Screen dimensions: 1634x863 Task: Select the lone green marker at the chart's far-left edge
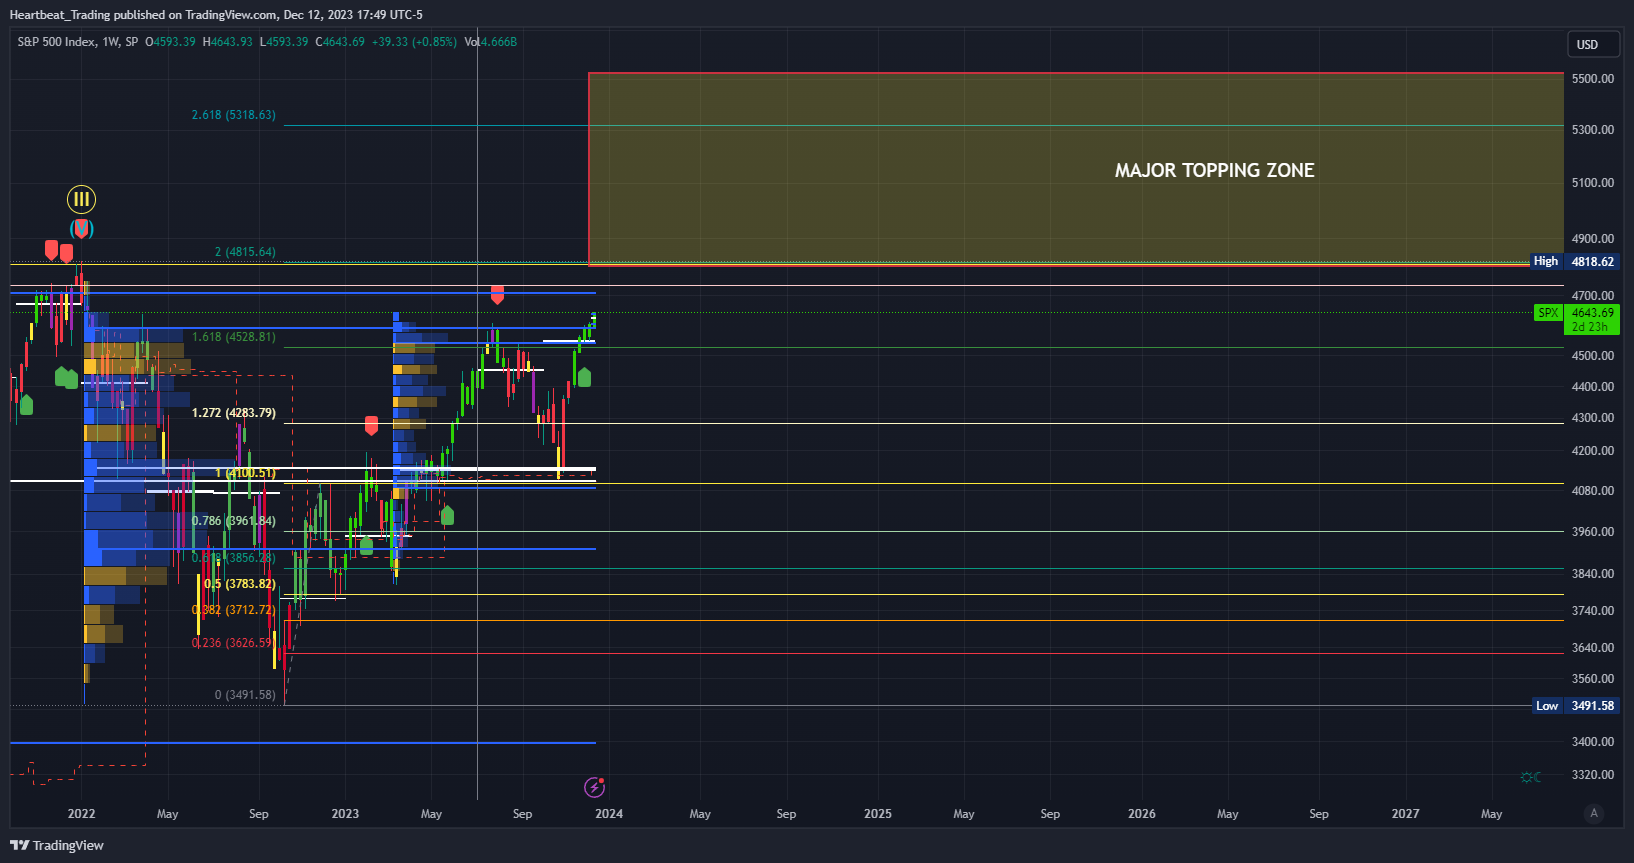(x=26, y=404)
